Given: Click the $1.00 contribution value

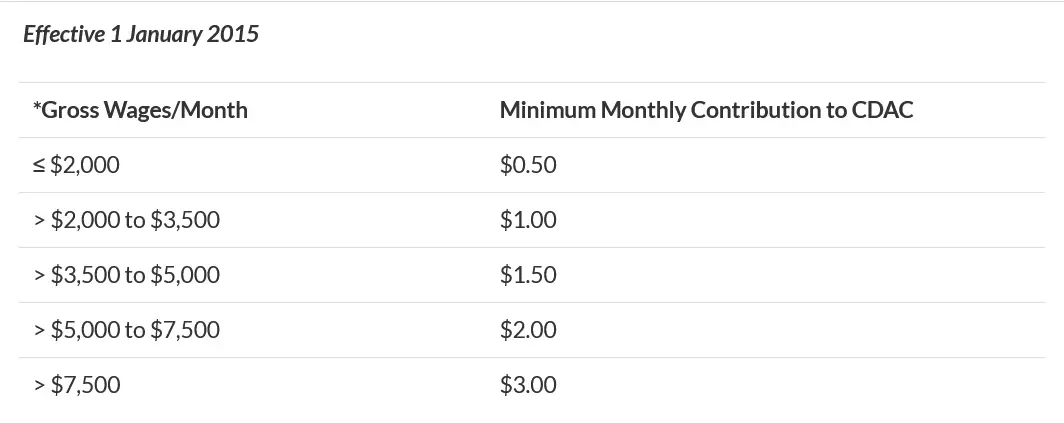Looking at the screenshot, I should pos(528,220).
